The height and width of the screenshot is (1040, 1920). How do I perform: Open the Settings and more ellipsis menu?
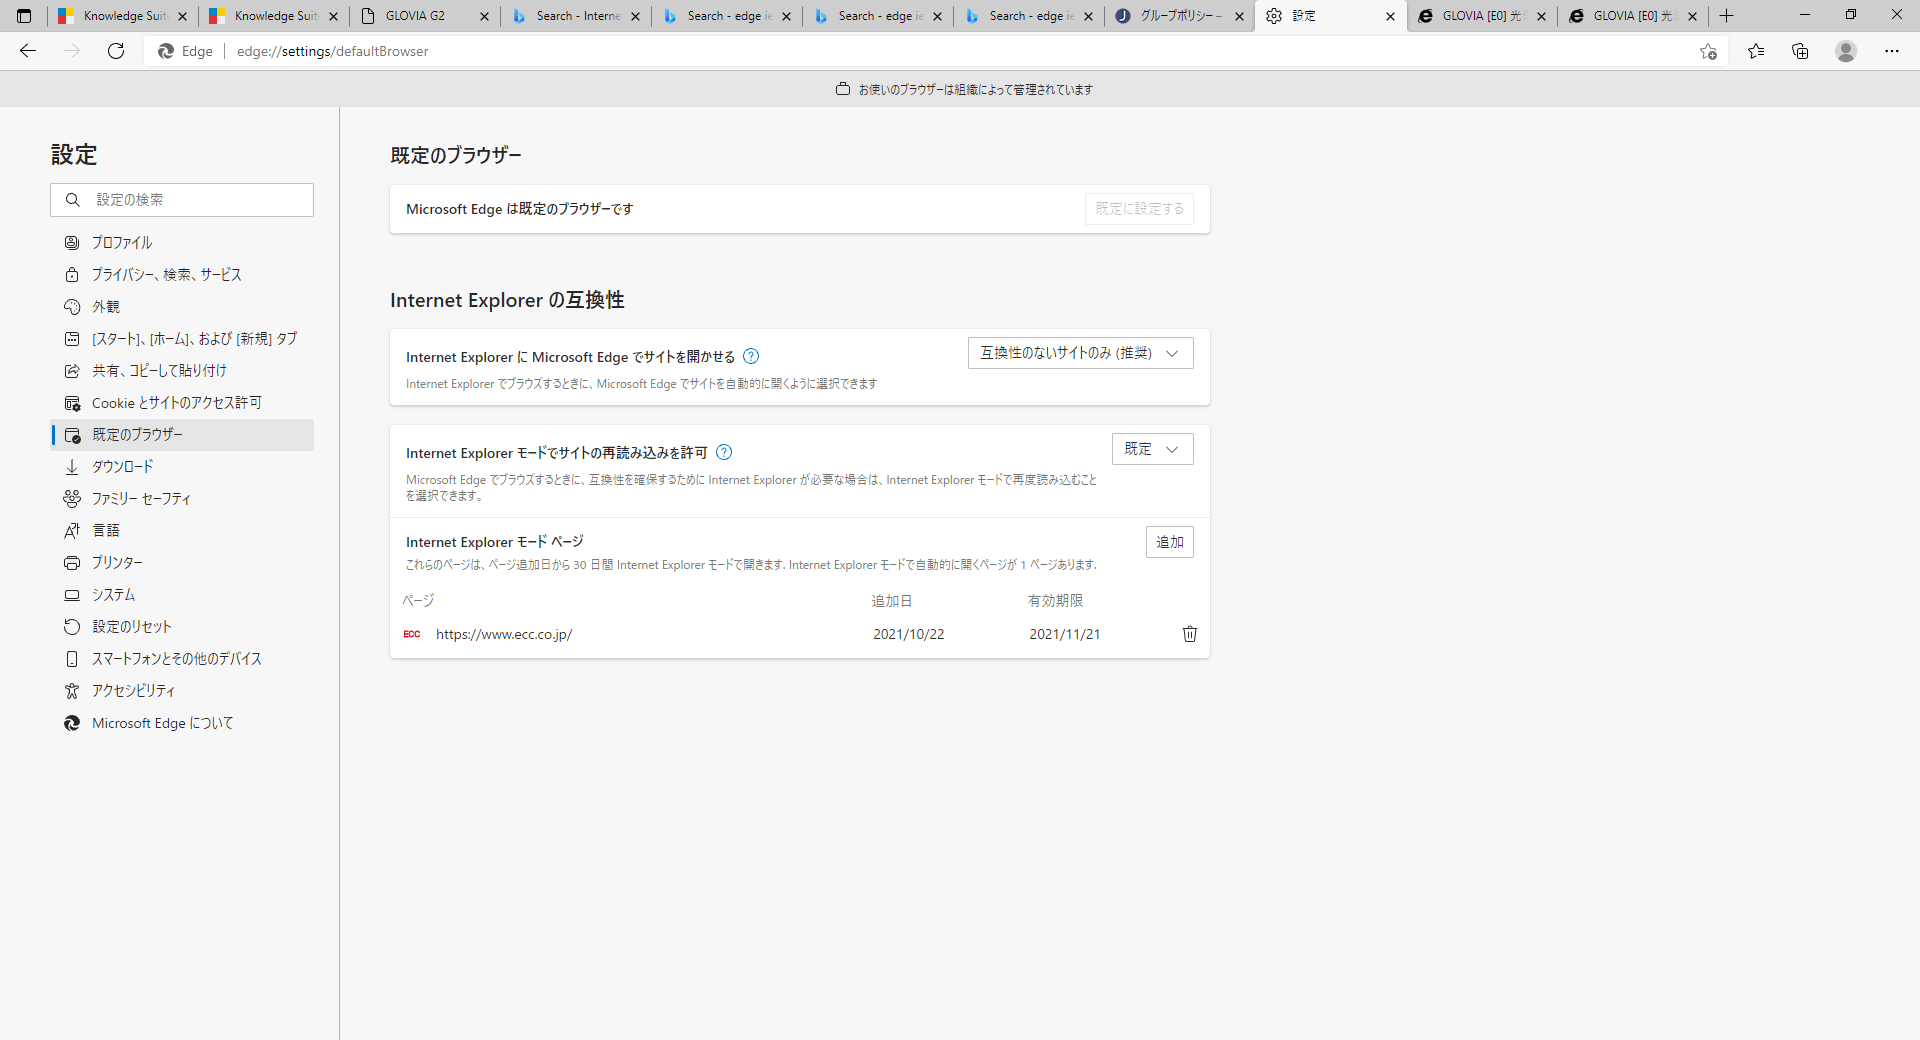tap(1892, 51)
